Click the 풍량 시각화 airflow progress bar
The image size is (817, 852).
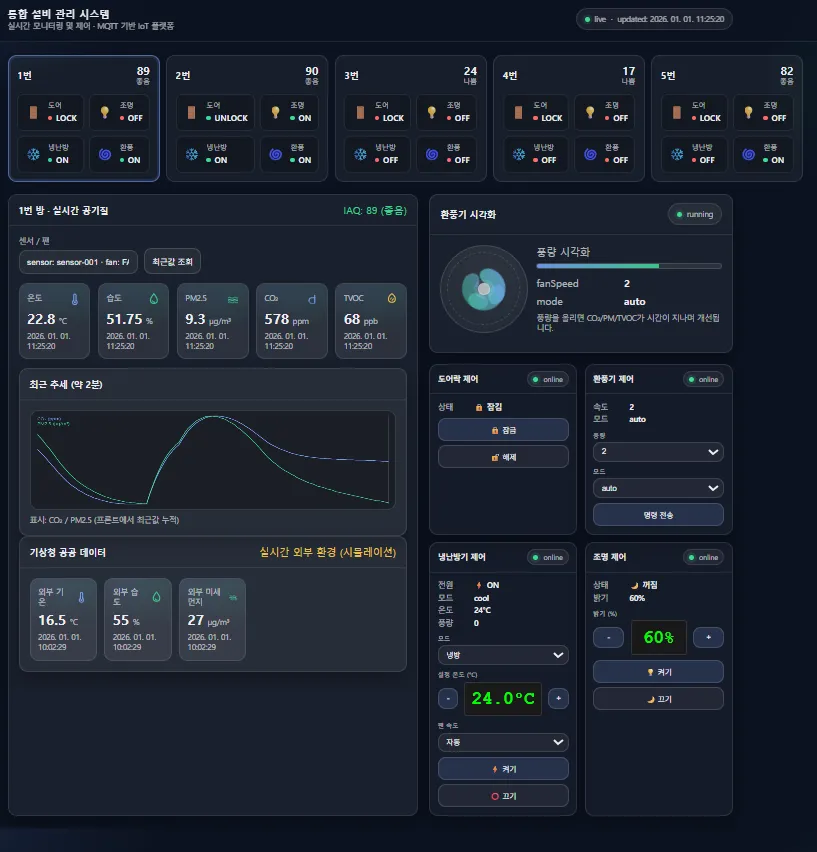pyautogui.click(x=628, y=266)
